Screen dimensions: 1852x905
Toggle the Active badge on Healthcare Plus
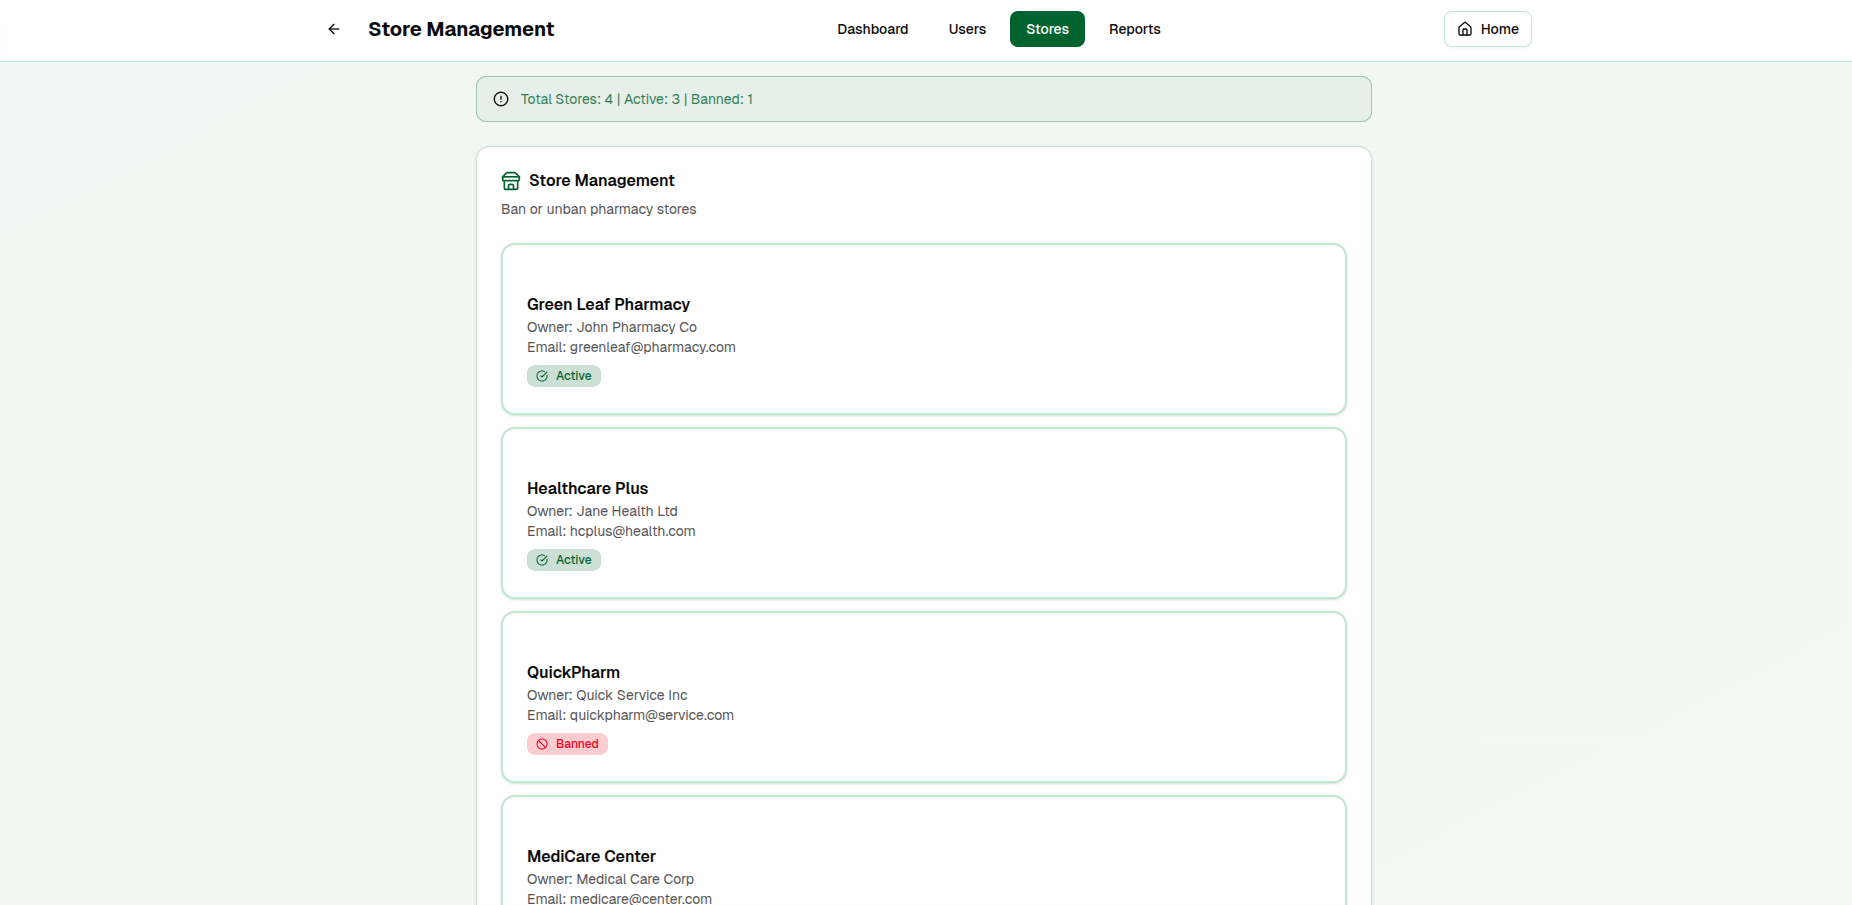[x=563, y=559]
